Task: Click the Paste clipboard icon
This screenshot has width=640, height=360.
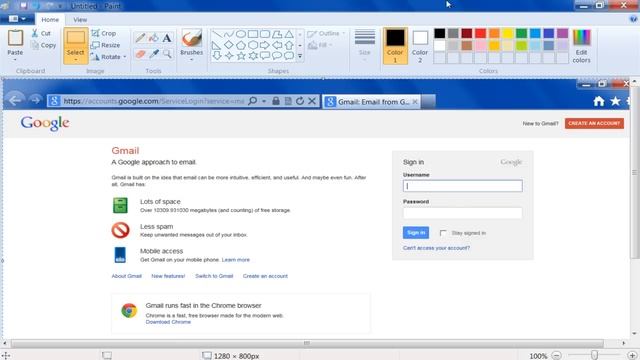Action: click(x=15, y=38)
